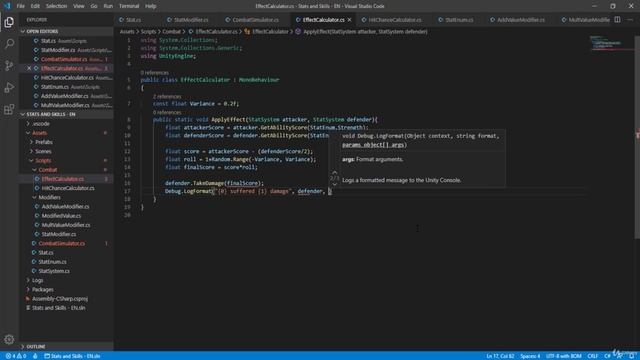Switch to the AddValueModifier.cs tab
Screen dimensions: 640x360
(x=520, y=20)
